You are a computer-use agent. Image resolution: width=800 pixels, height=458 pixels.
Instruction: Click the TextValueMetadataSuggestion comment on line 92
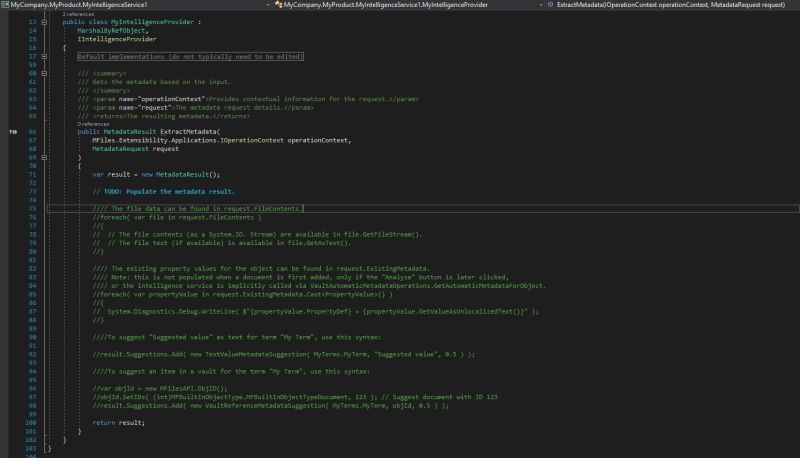[283, 354]
